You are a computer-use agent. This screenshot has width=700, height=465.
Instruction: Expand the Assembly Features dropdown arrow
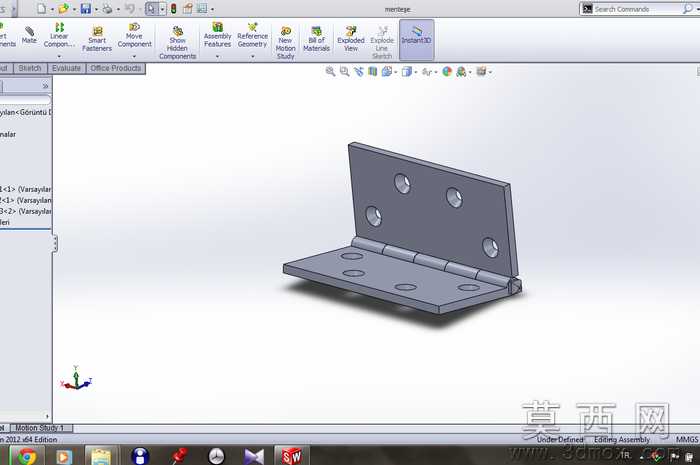click(217, 57)
